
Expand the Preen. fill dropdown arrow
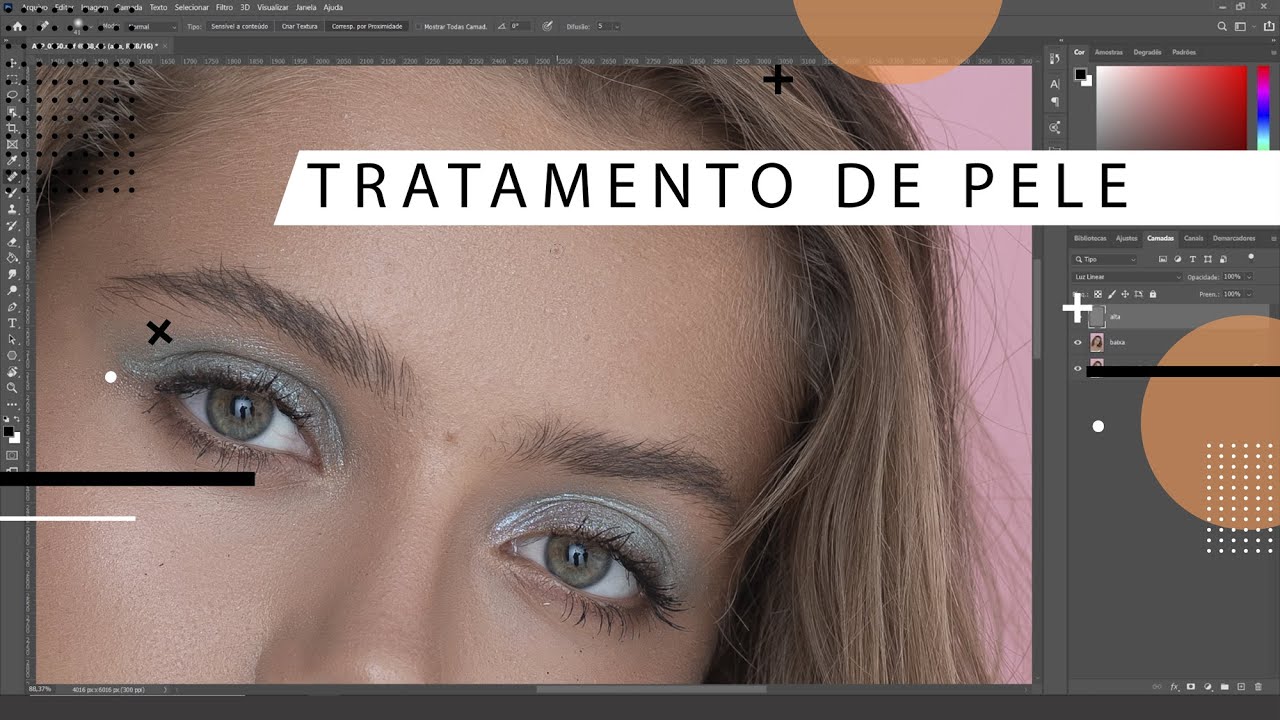pyautogui.click(x=1249, y=294)
